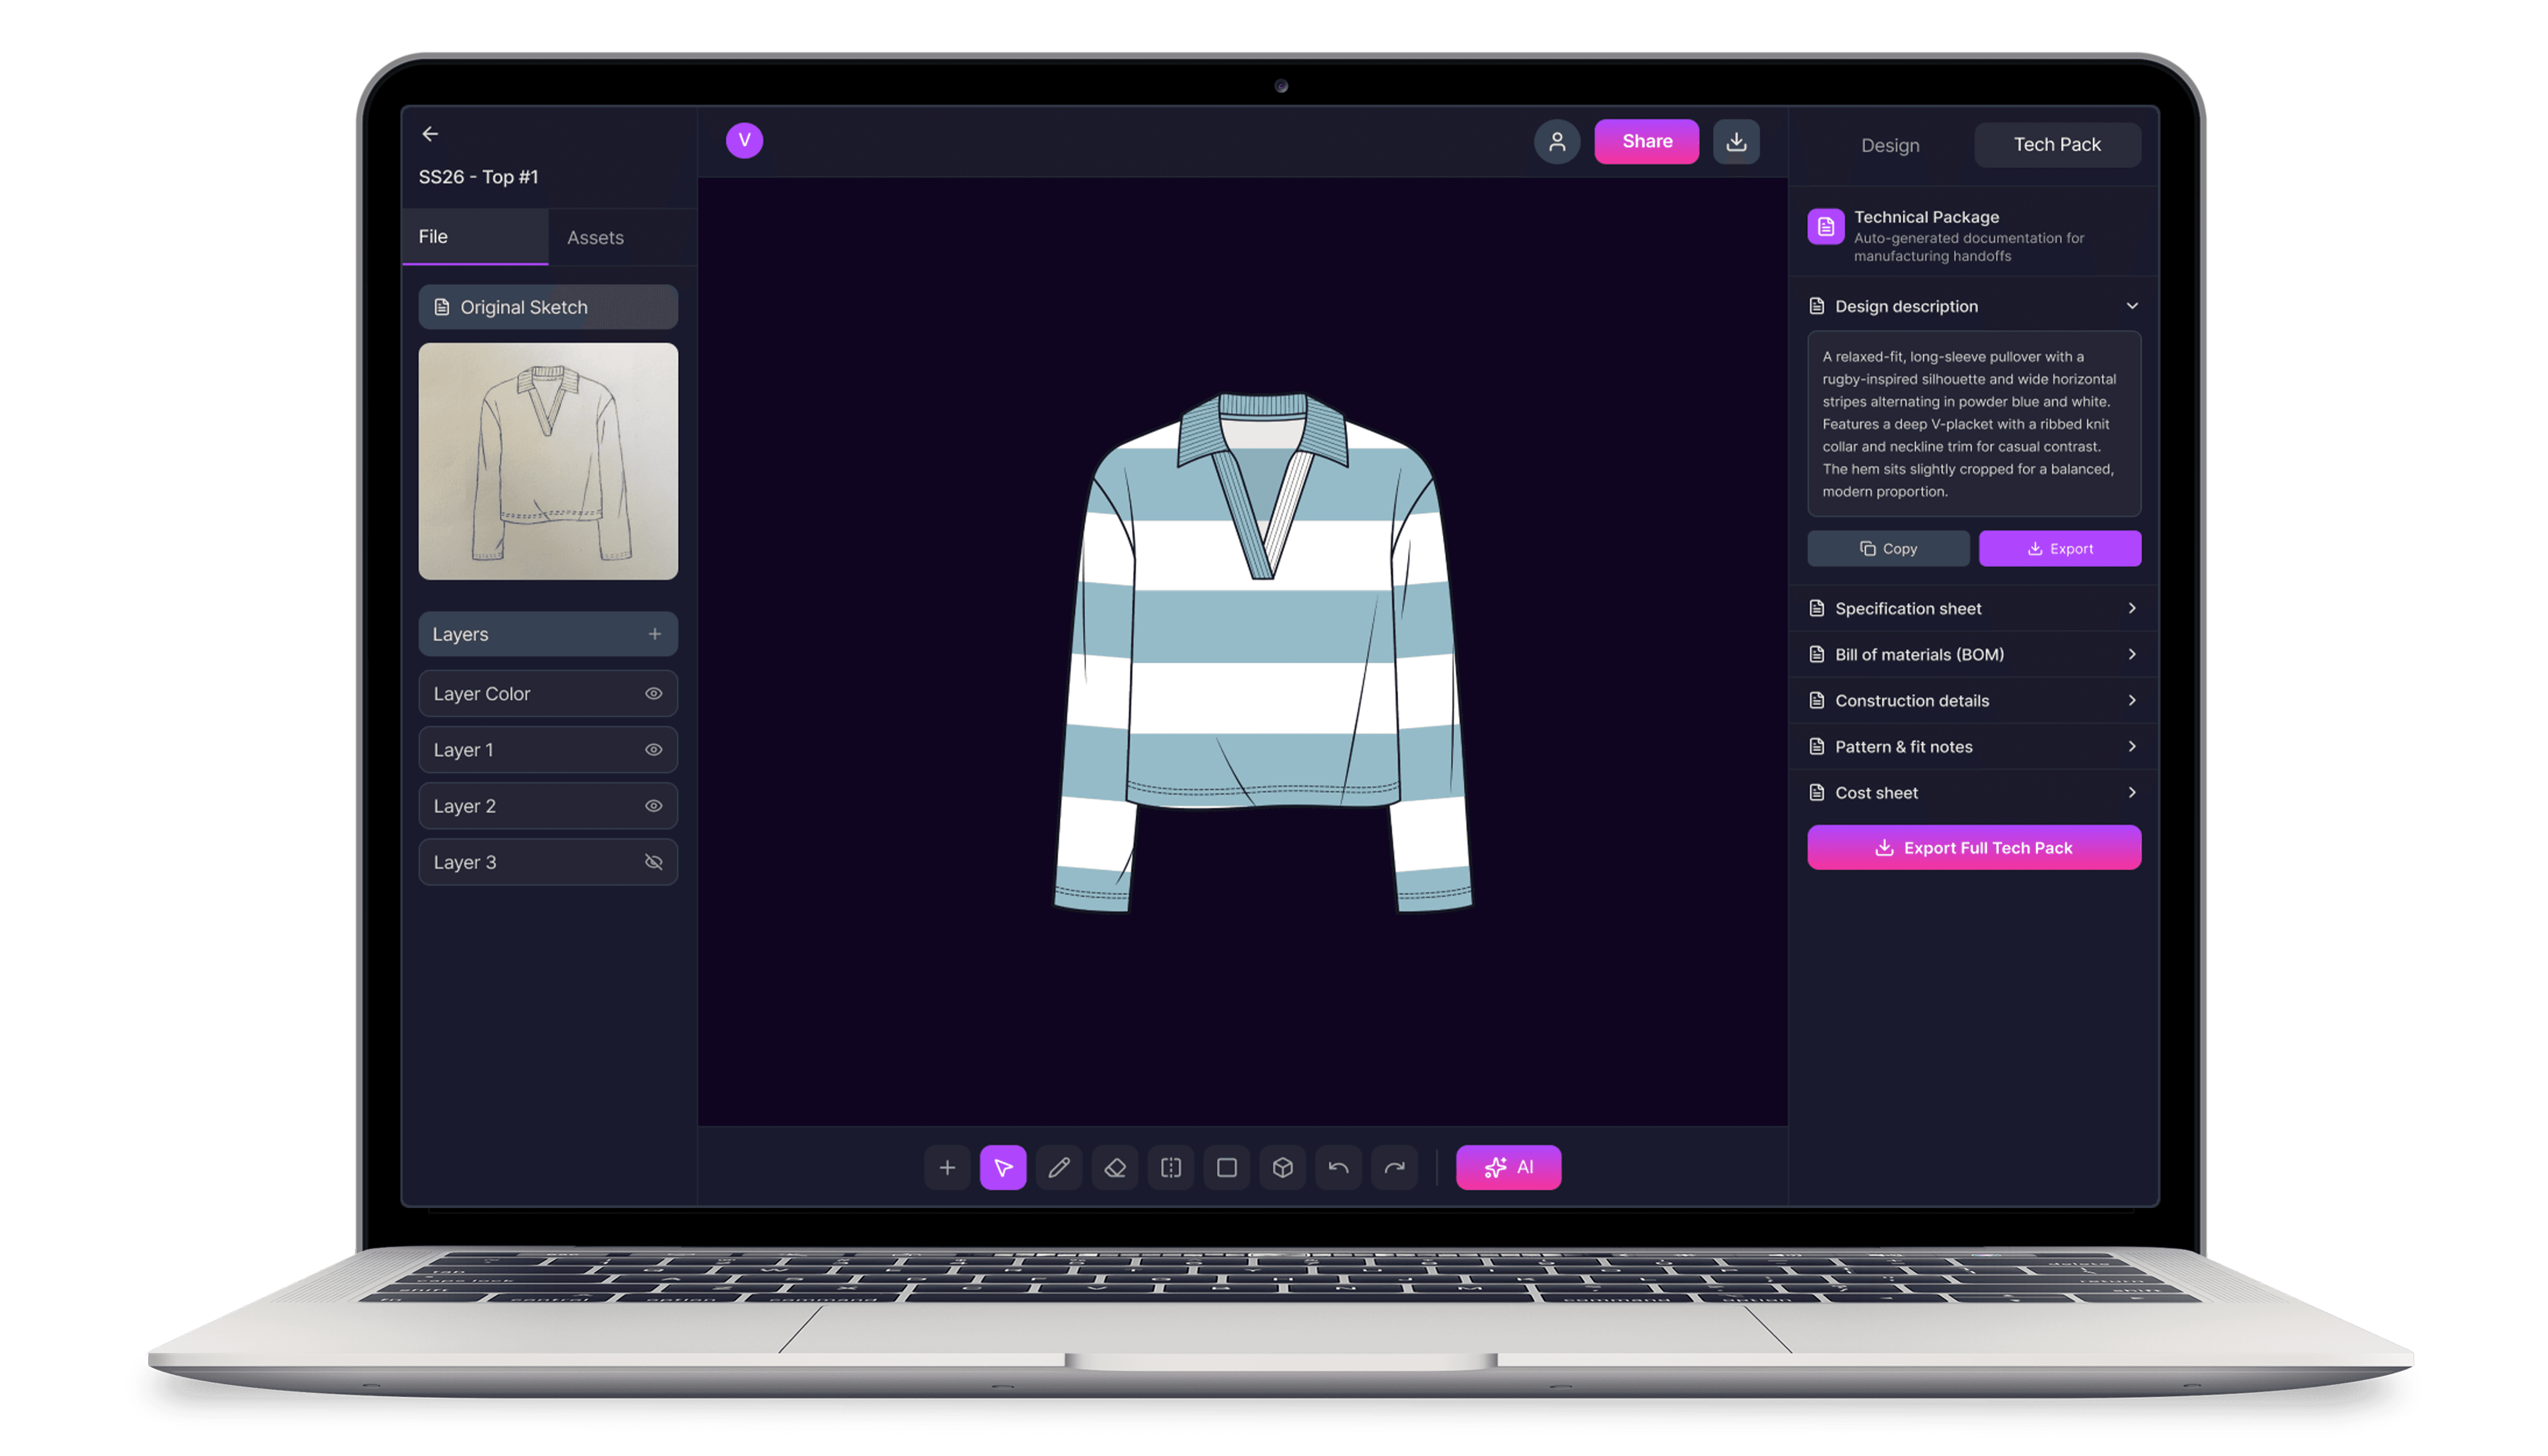Click Export Full Tech Pack button
This screenshot has width=2548, height=1456.
click(1973, 847)
